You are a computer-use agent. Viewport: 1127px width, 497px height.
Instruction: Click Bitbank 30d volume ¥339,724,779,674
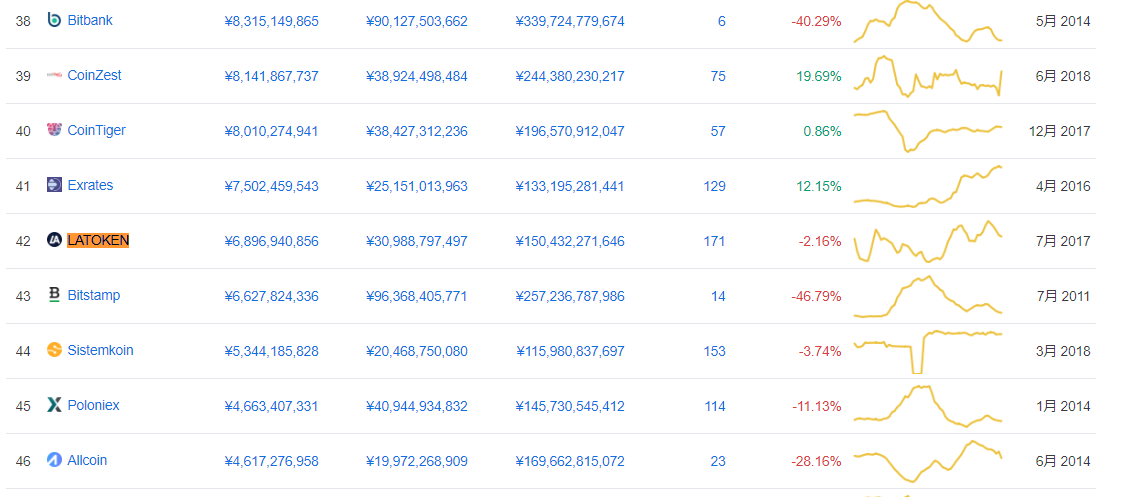[570, 22]
